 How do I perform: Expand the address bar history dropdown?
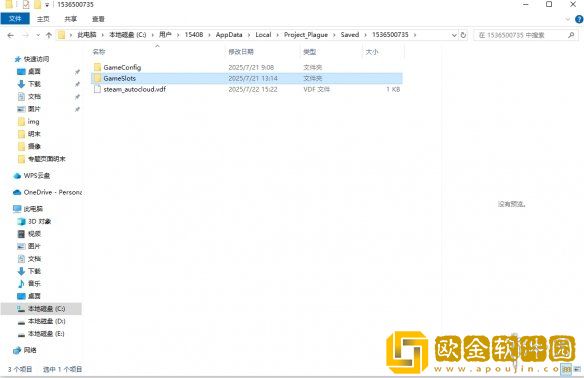click(x=454, y=35)
